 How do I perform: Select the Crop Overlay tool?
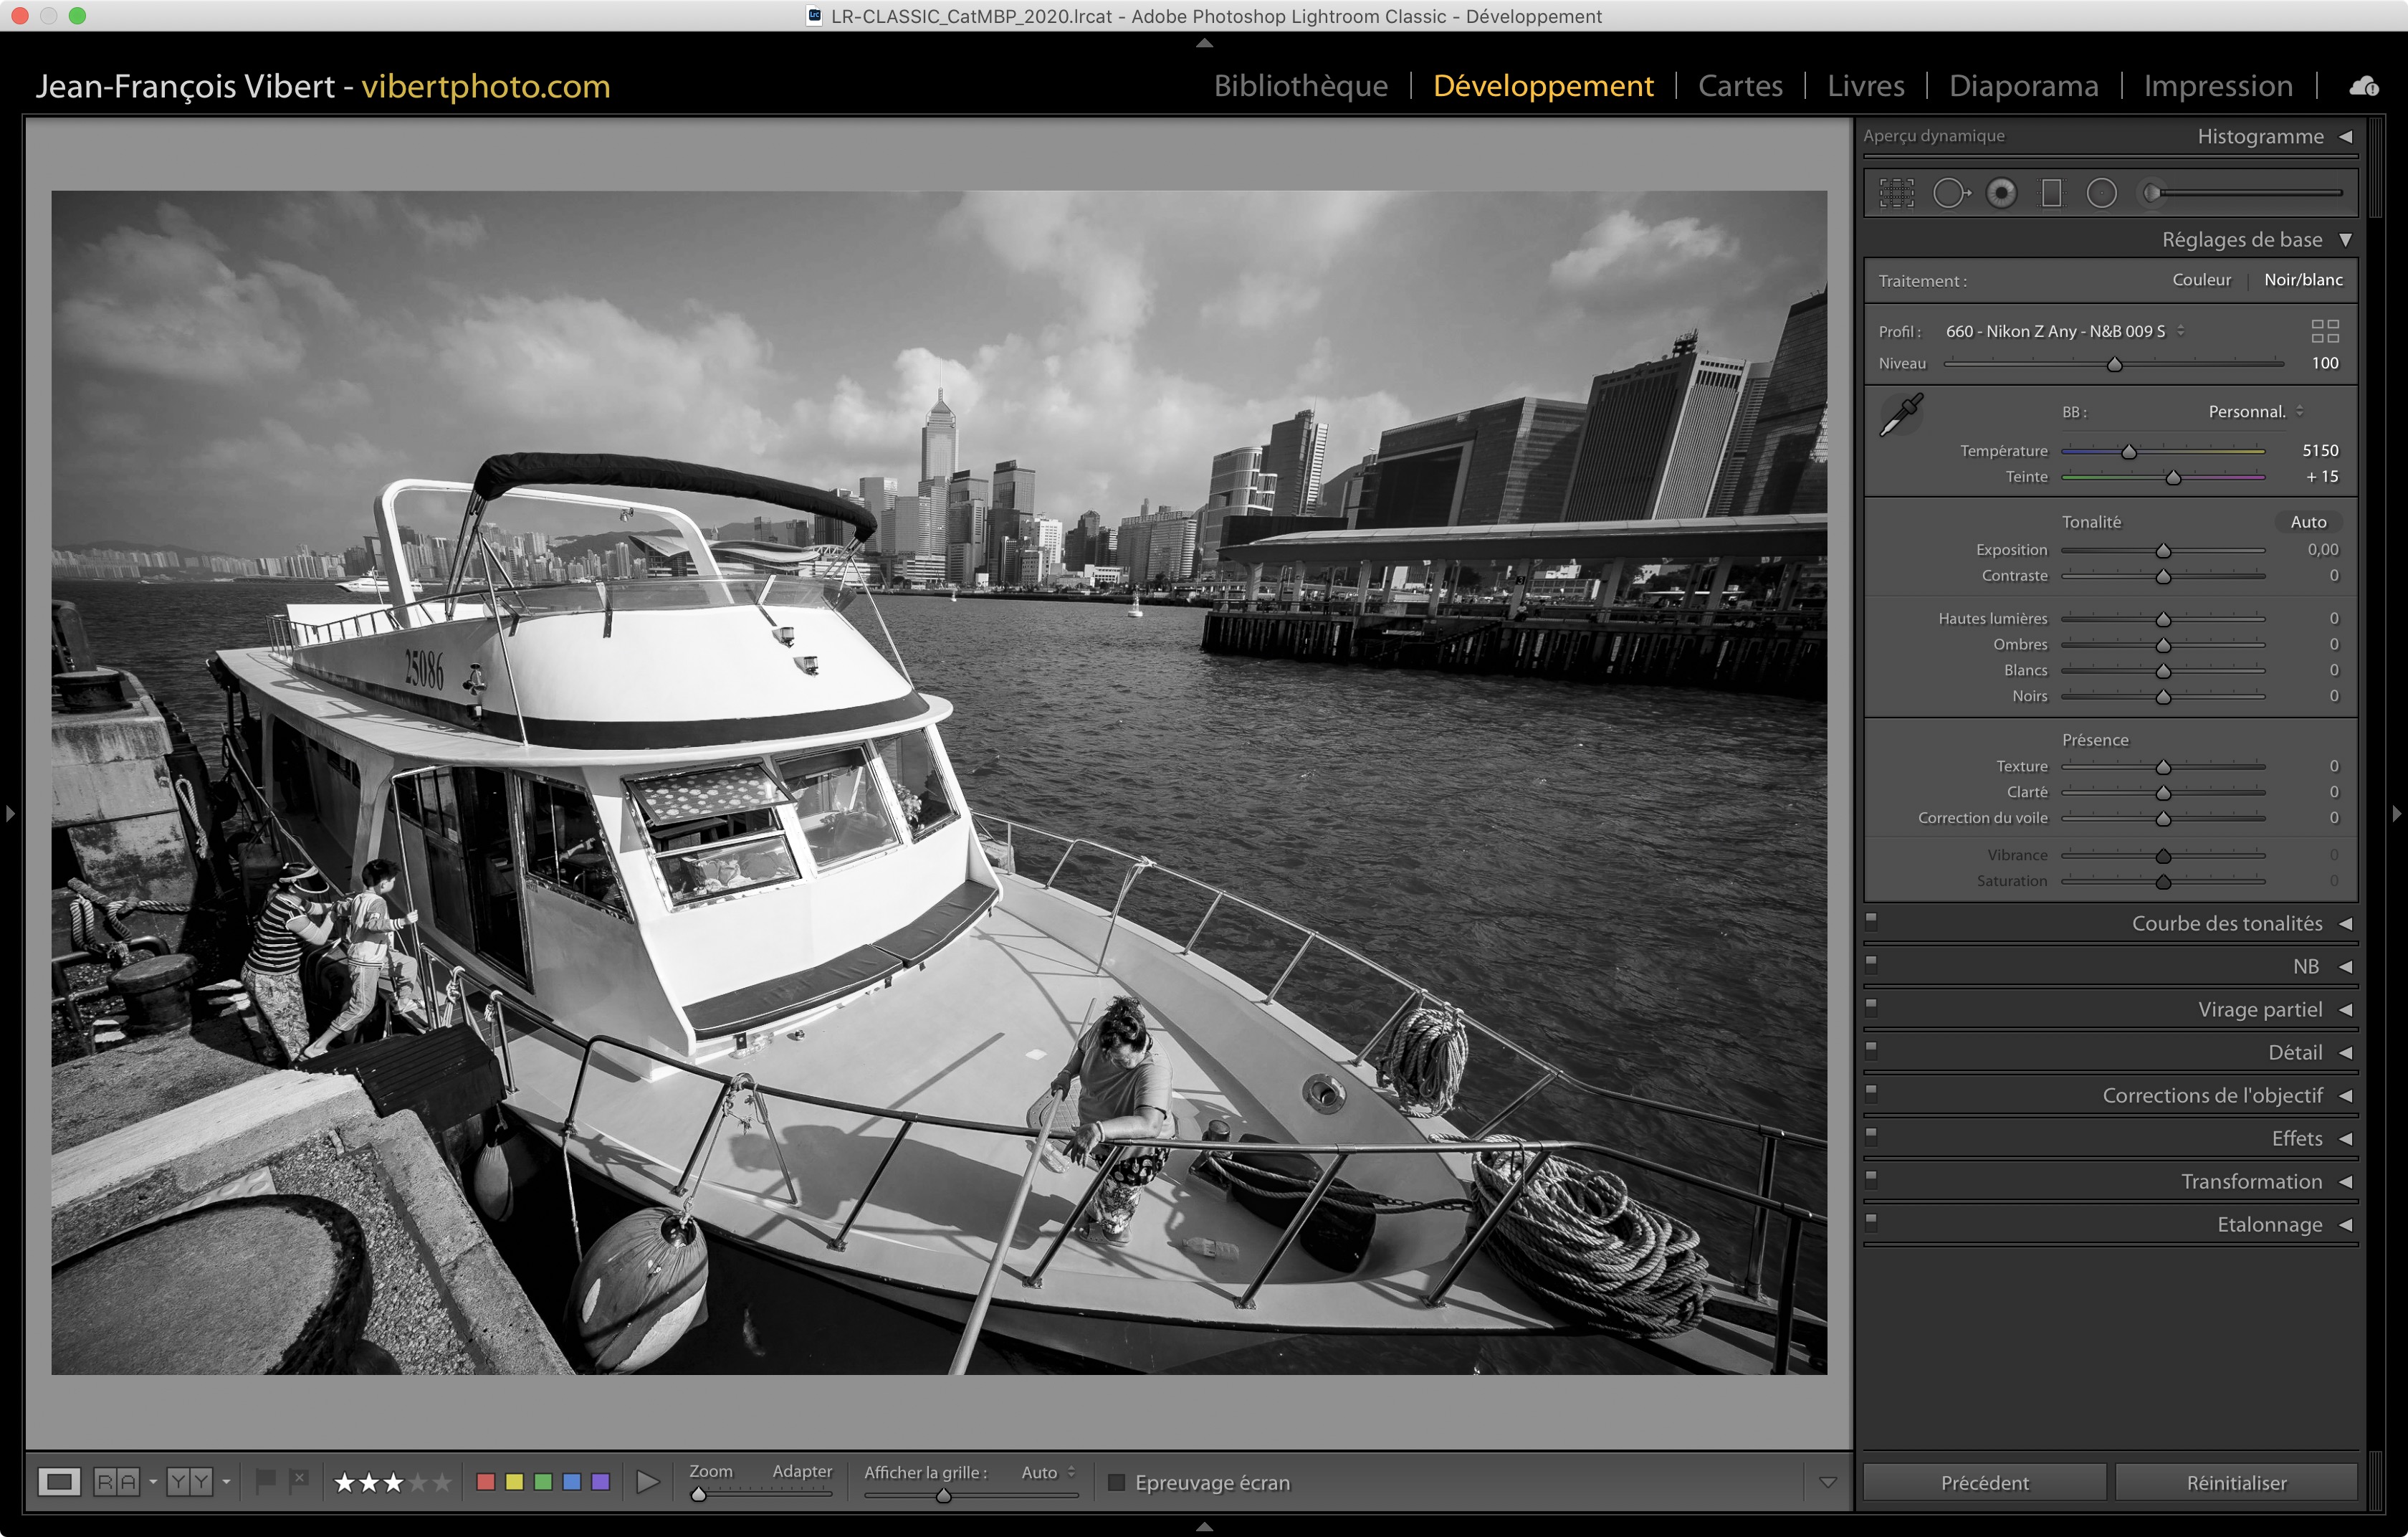pyautogui.click(x=1896, y=193)
